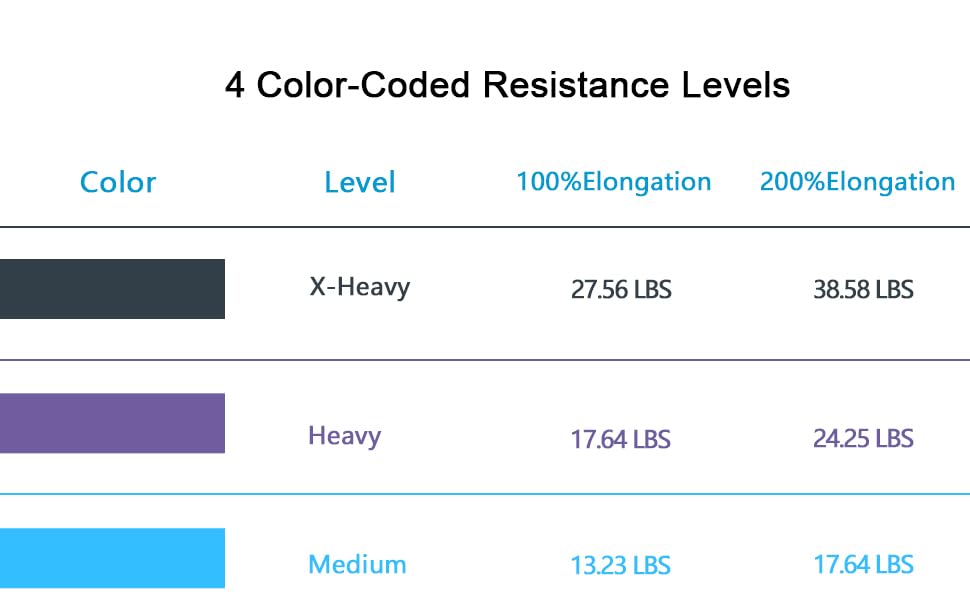This screenshot has width=970, height=600.
Task: Select the Heavy row 17.64 LBS value
Action: (x=621, y=439)
